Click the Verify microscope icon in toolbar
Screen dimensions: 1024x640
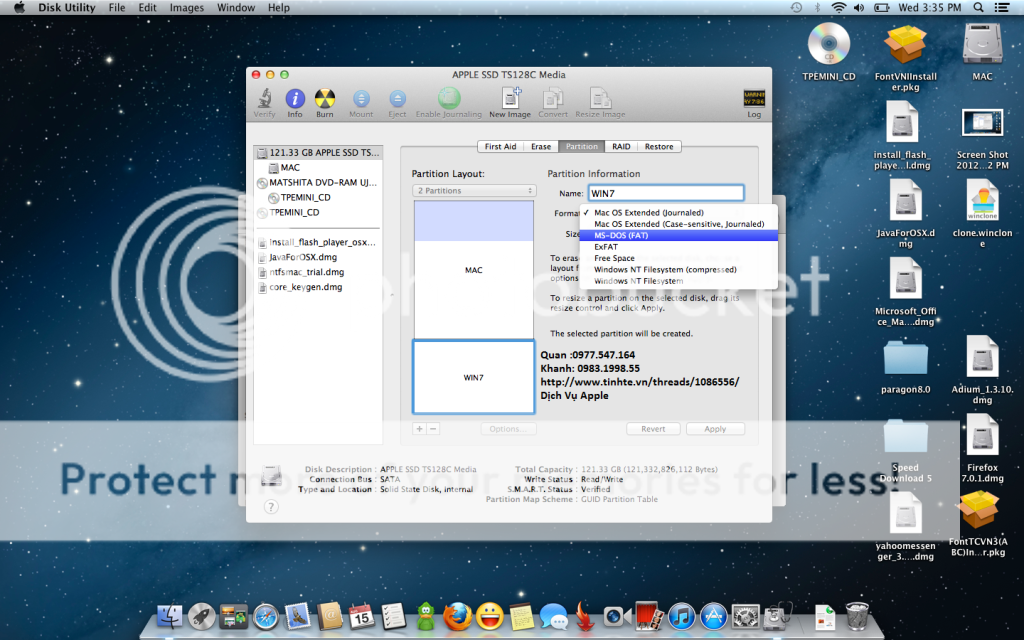265,98
